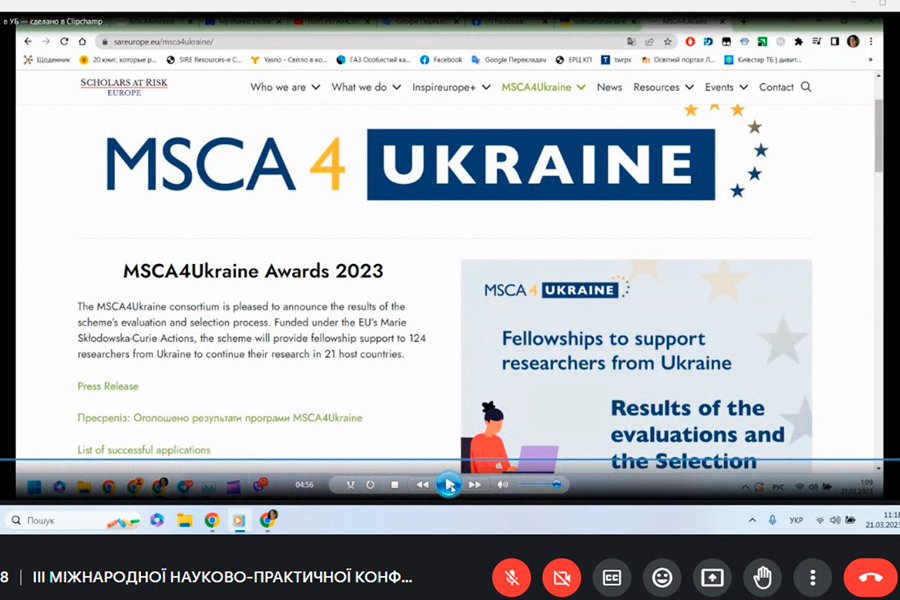Click the translate page icon in address bar

[631, 41]
